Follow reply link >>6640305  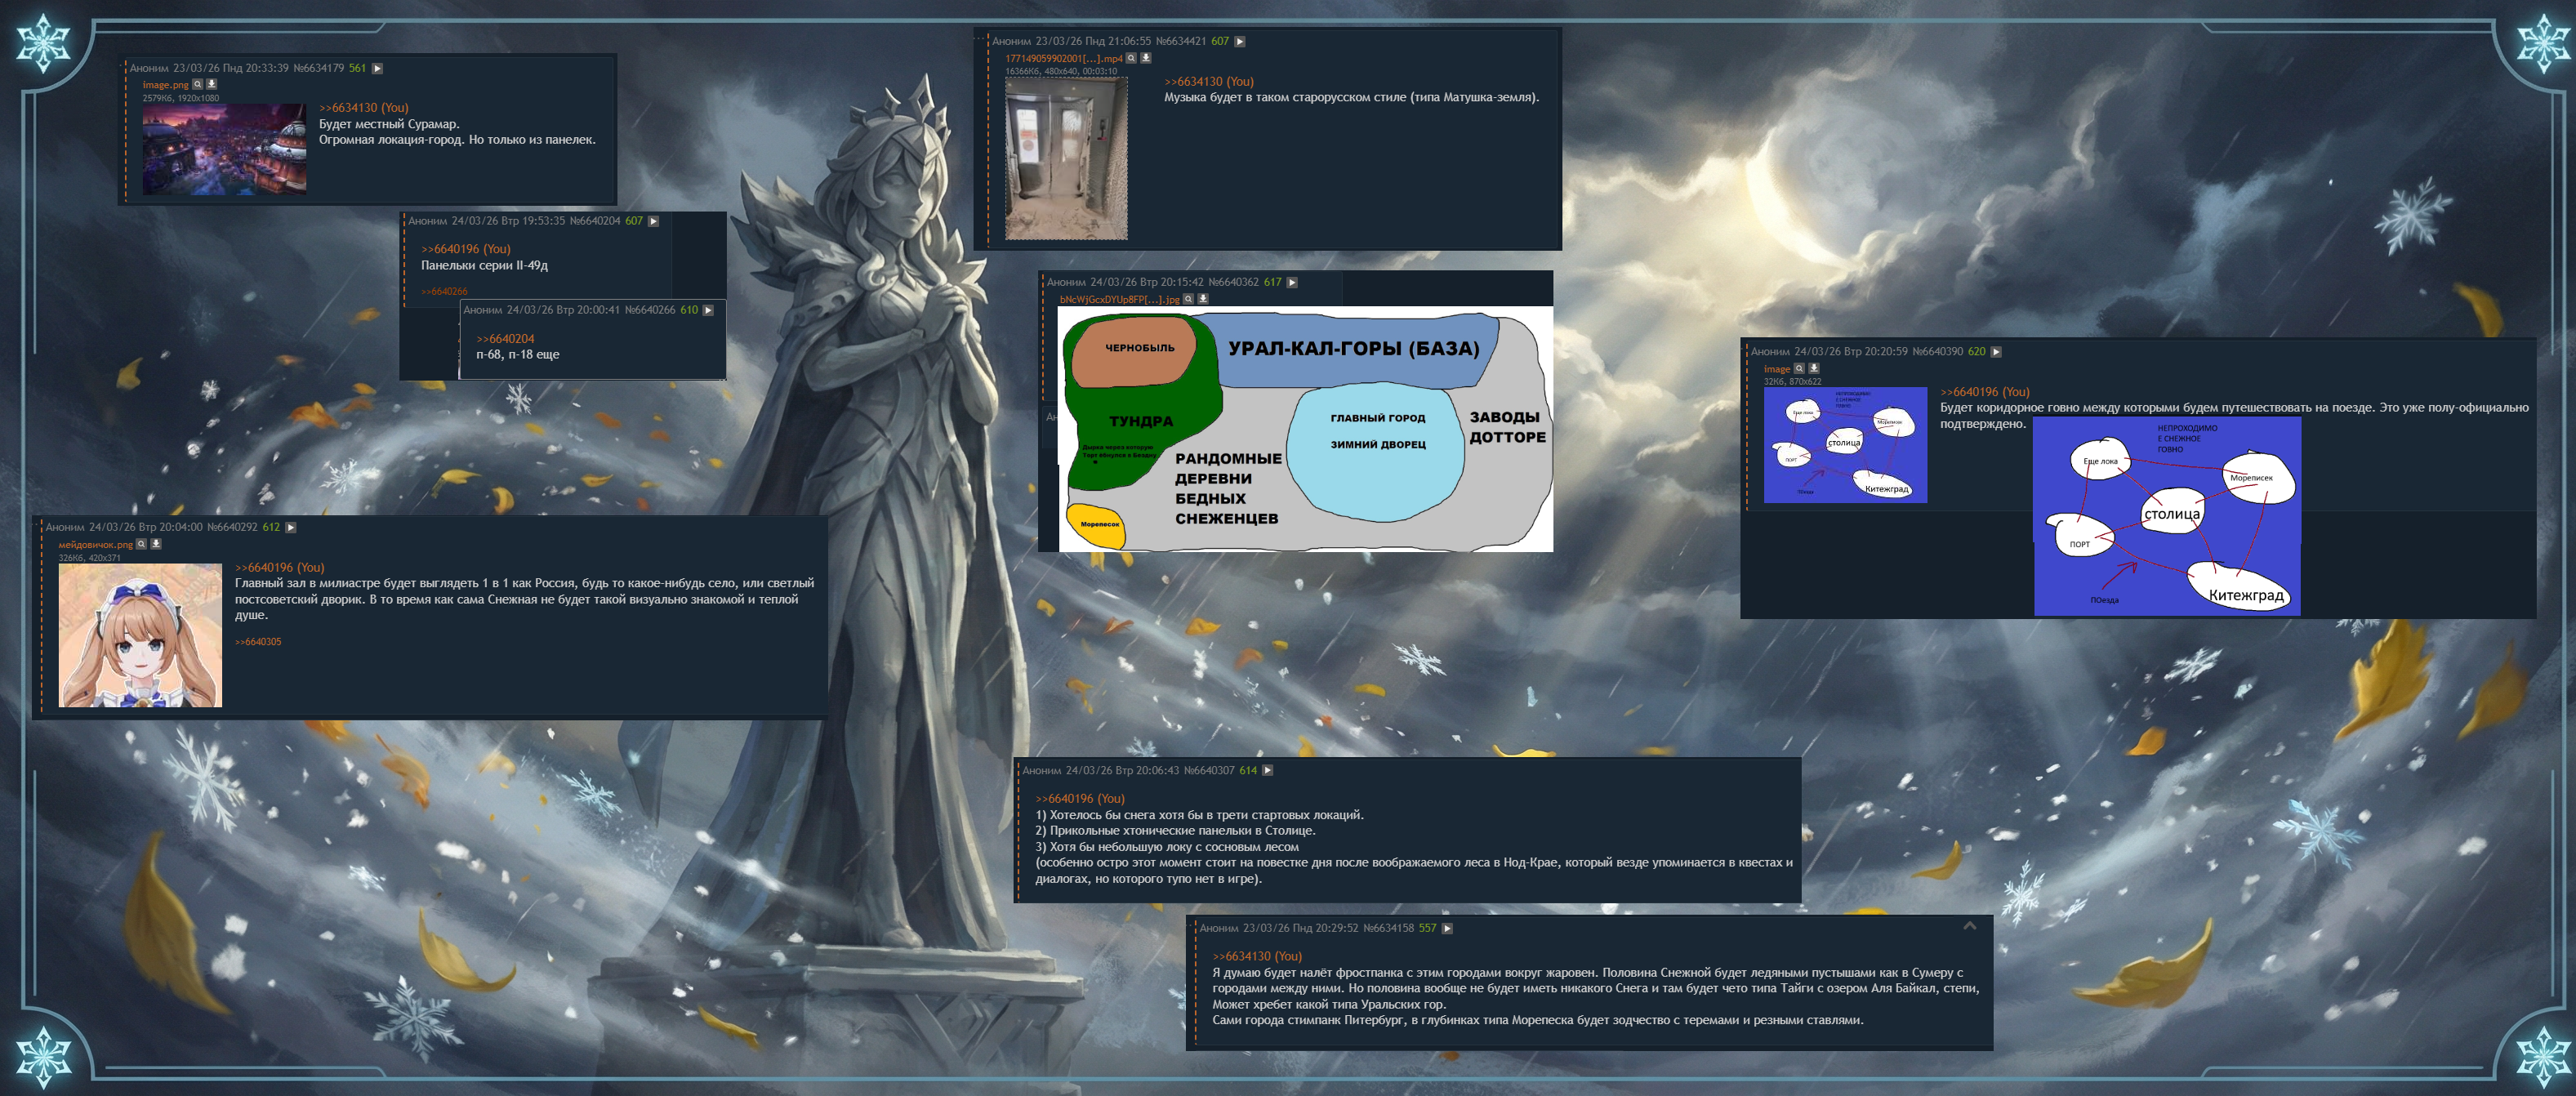pyautogui.click(x=258, y=642)
